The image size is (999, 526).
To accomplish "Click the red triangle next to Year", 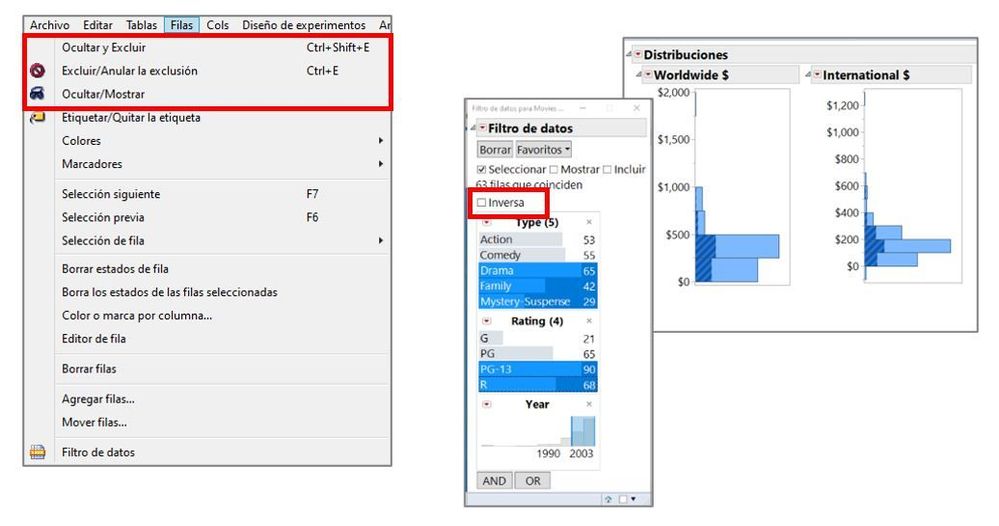I will coord(487,404).
